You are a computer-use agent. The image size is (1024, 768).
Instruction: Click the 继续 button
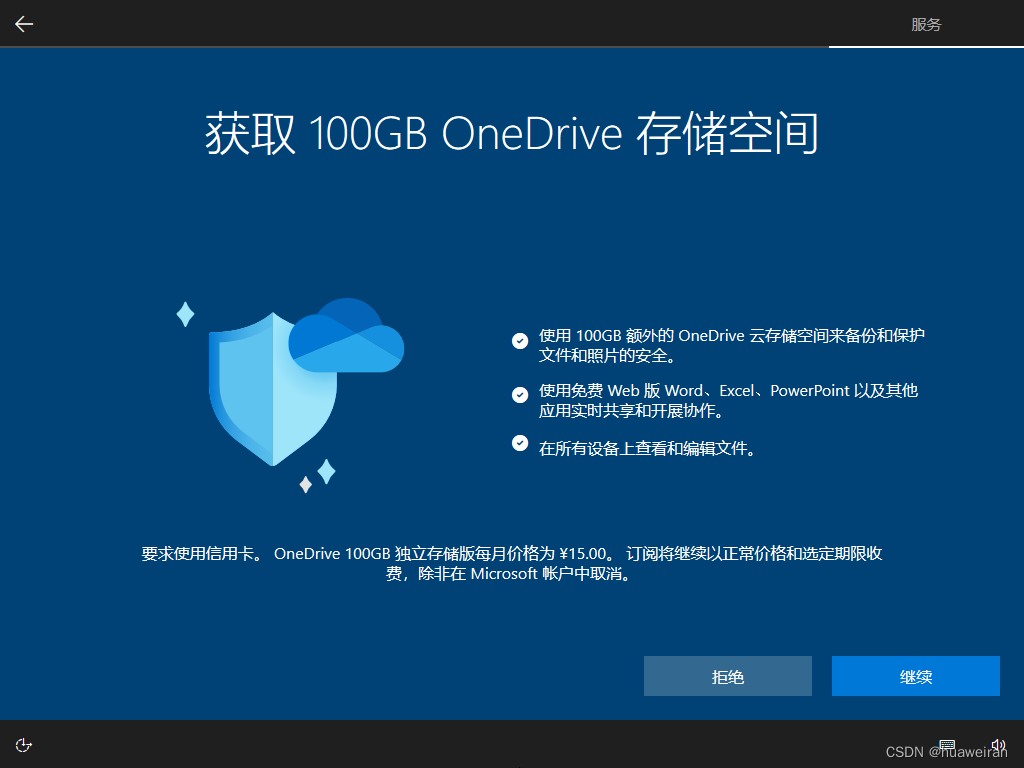pyautogui.click(x=916, y=676)
